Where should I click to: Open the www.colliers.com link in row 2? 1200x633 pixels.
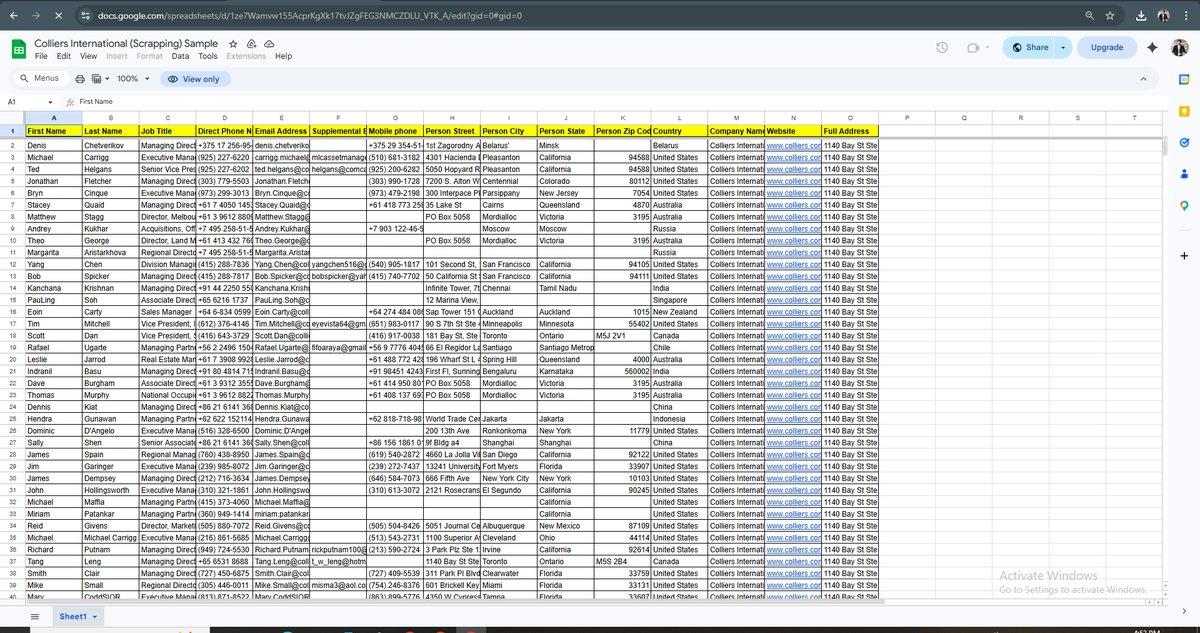[793, 145]
